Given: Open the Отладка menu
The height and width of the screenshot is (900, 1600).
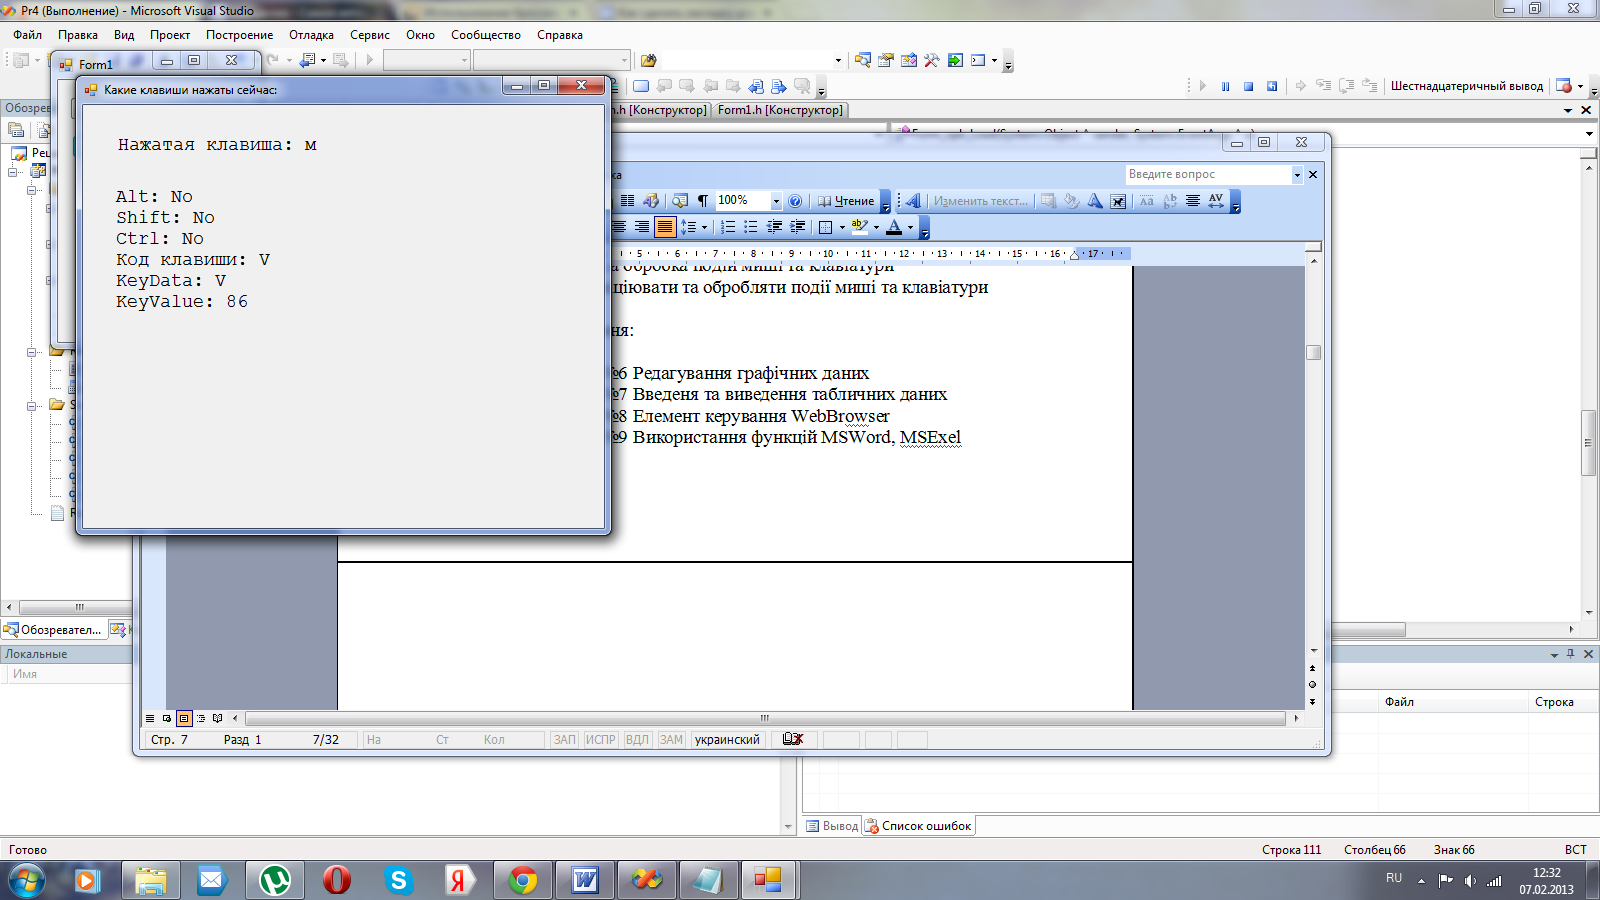Looking at the screenshot, I should tap(311, 35).
